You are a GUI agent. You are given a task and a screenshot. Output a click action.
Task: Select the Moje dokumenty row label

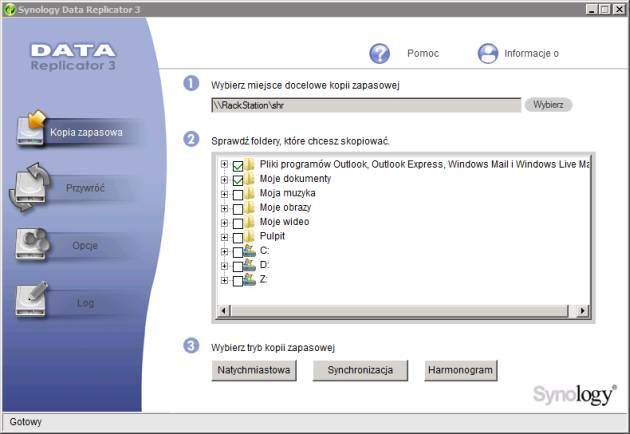tap(295, 178)
